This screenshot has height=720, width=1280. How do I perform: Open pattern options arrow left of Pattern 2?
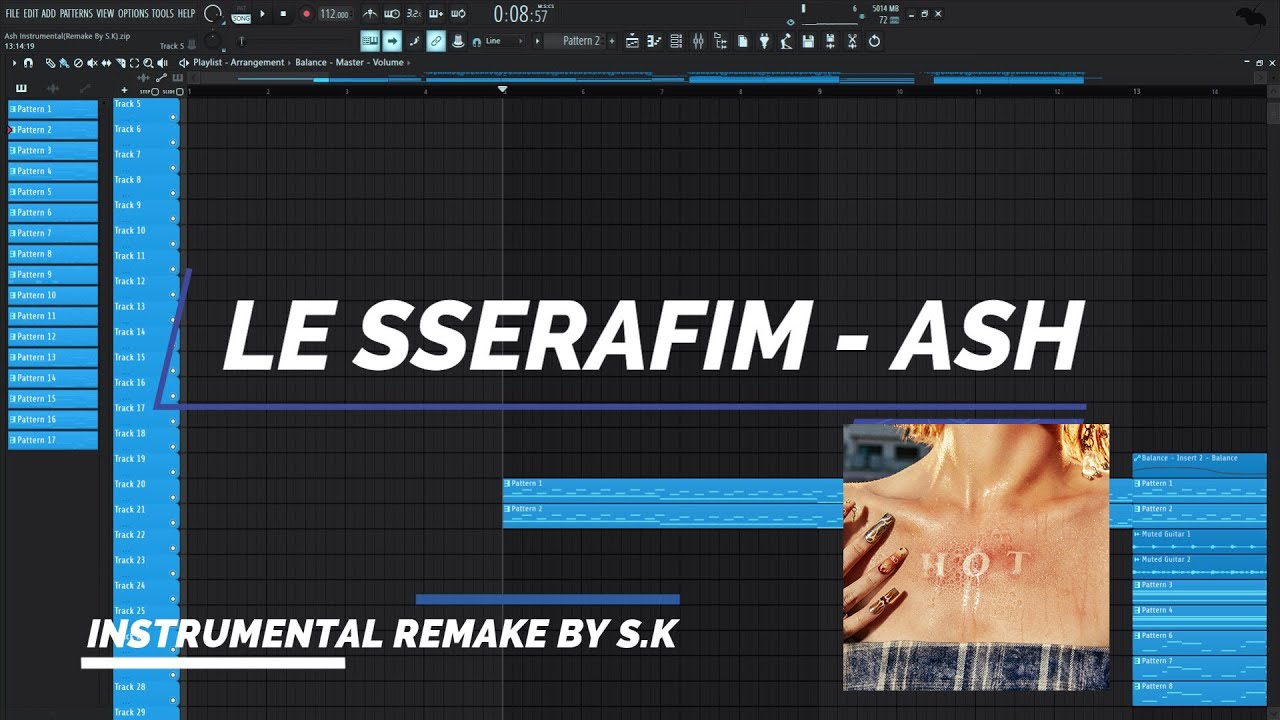(537, 41)
